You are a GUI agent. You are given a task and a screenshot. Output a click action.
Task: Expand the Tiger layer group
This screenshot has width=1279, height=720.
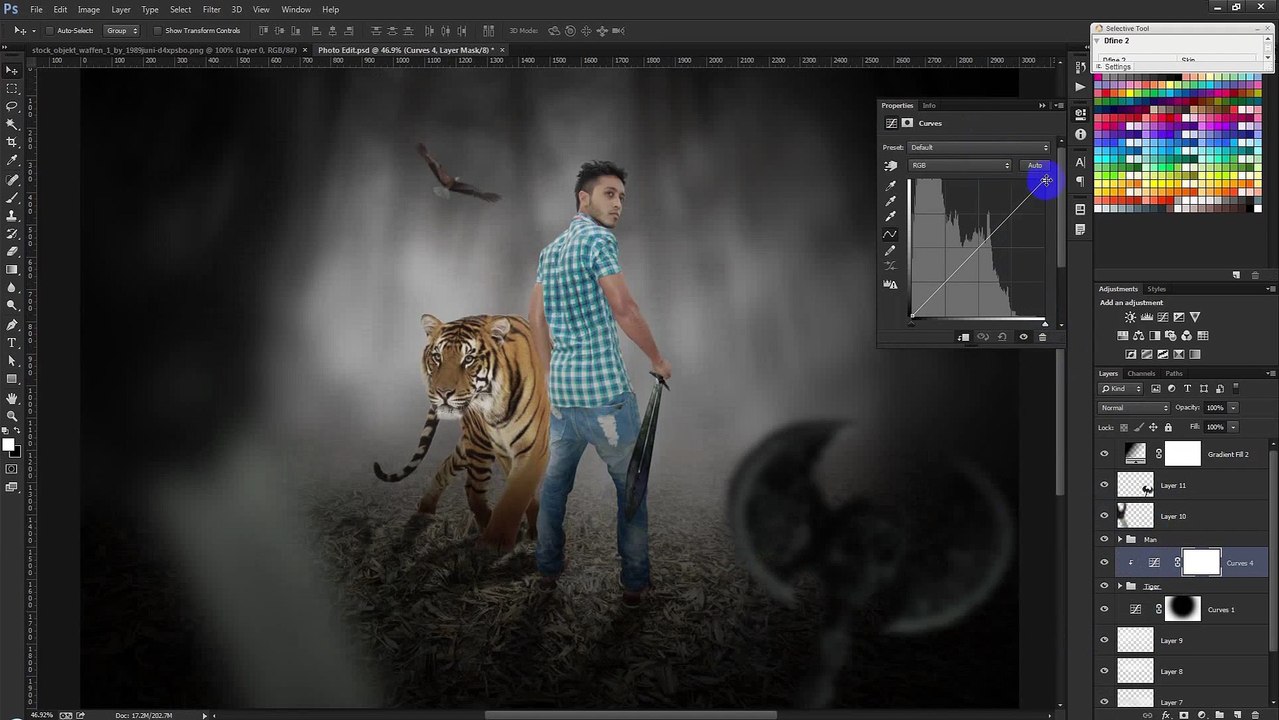click(1119, 586)
